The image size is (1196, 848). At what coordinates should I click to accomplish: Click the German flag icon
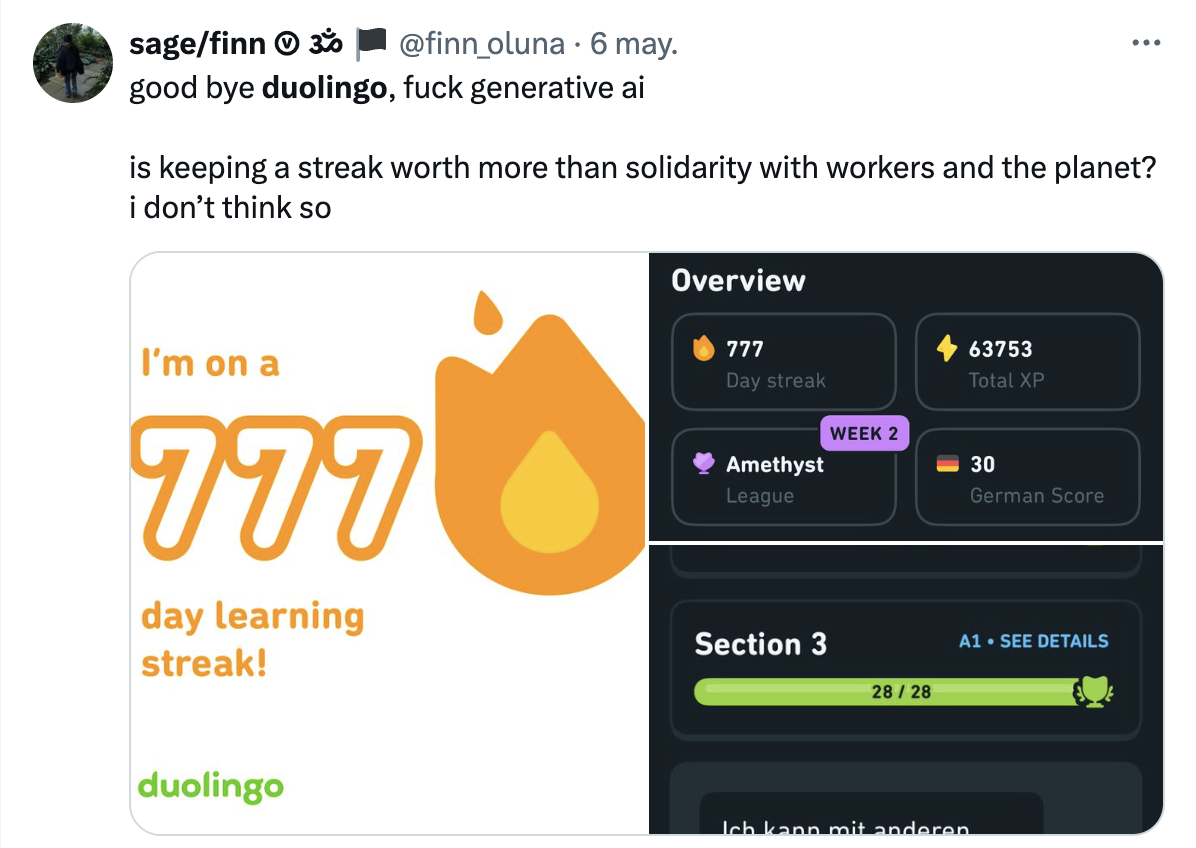click(x=946, y=464)
